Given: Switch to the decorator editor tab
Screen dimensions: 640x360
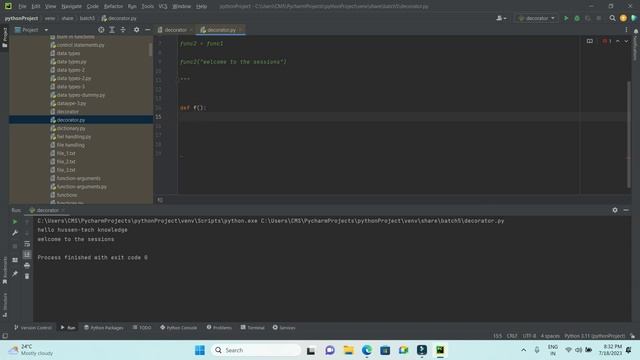Looking at the screenshot, I should tap(176, 30).
